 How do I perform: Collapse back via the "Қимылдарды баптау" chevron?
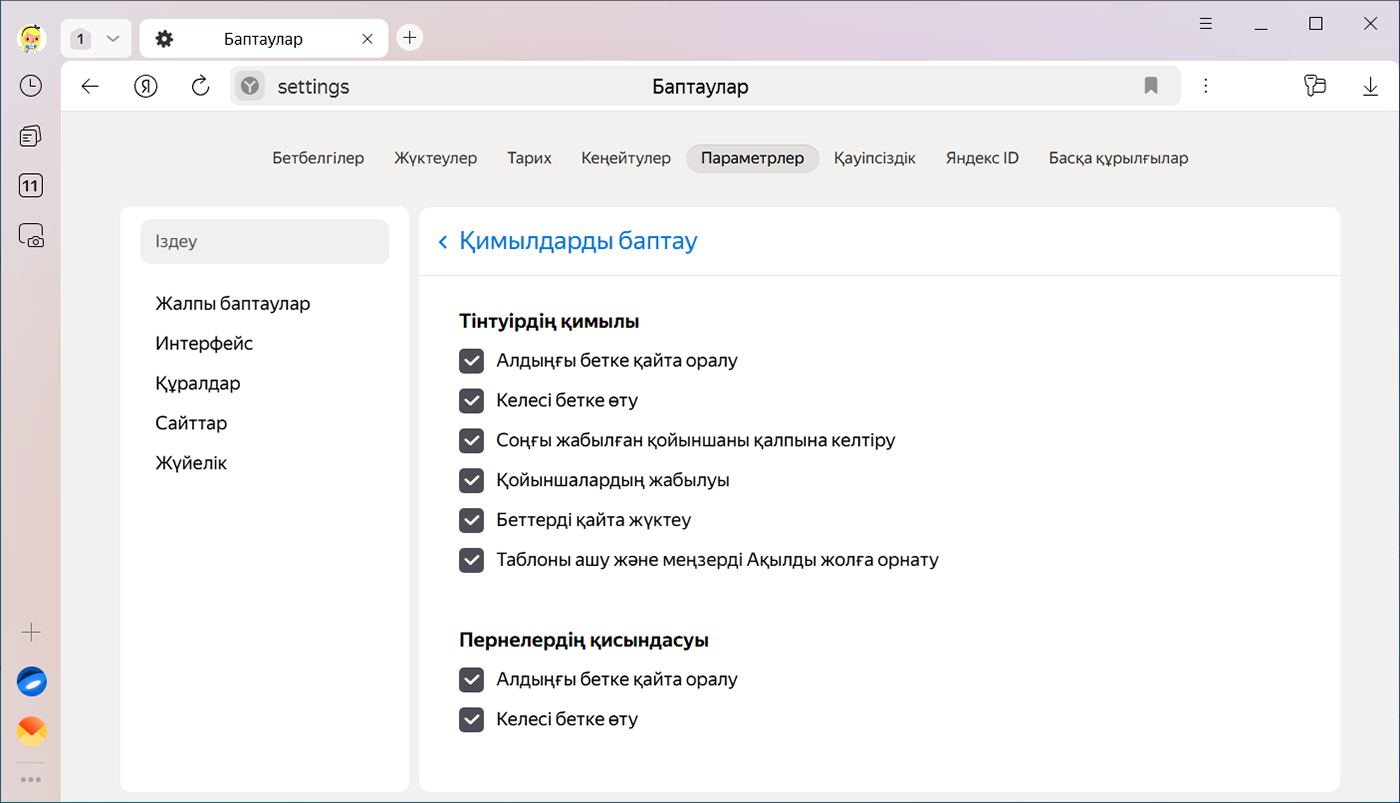click(x=443, y=242)
